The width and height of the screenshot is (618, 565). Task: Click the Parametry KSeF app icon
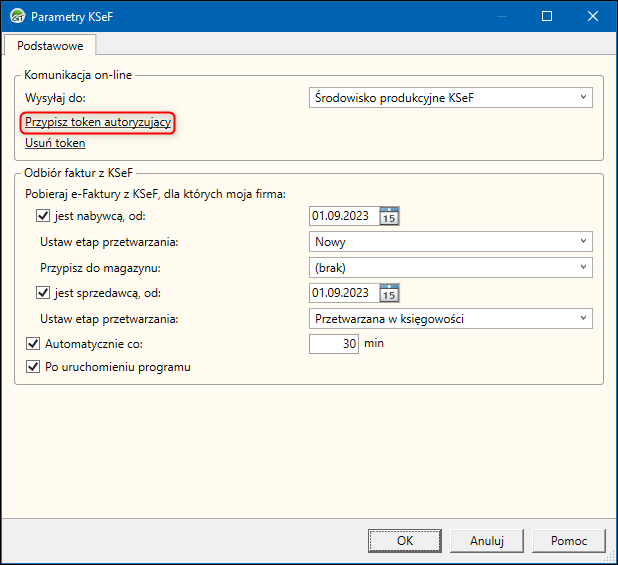tap(16, 16)
